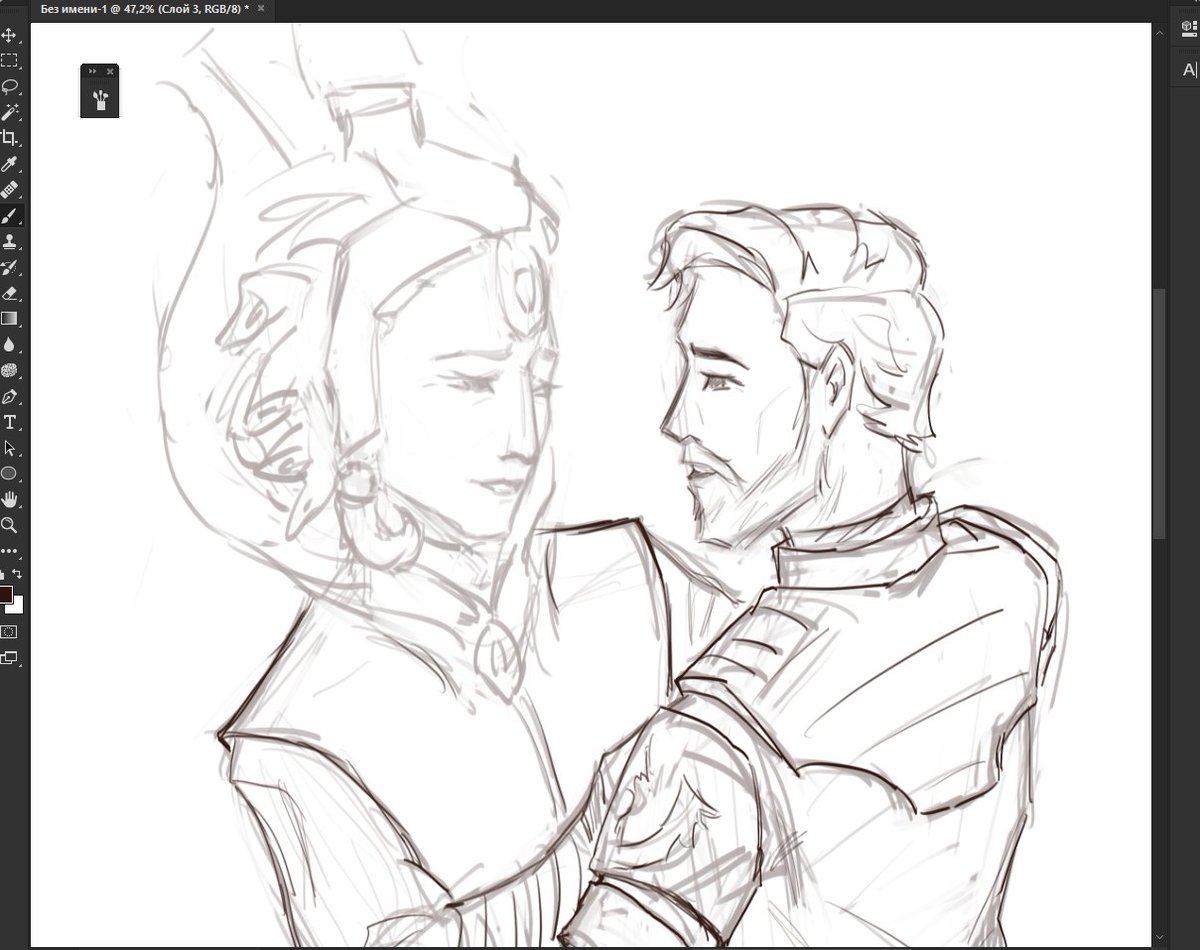This screenshot has width=1200, height=950.
Task: Close the Без имени-1 document tab
Action: 261,8
